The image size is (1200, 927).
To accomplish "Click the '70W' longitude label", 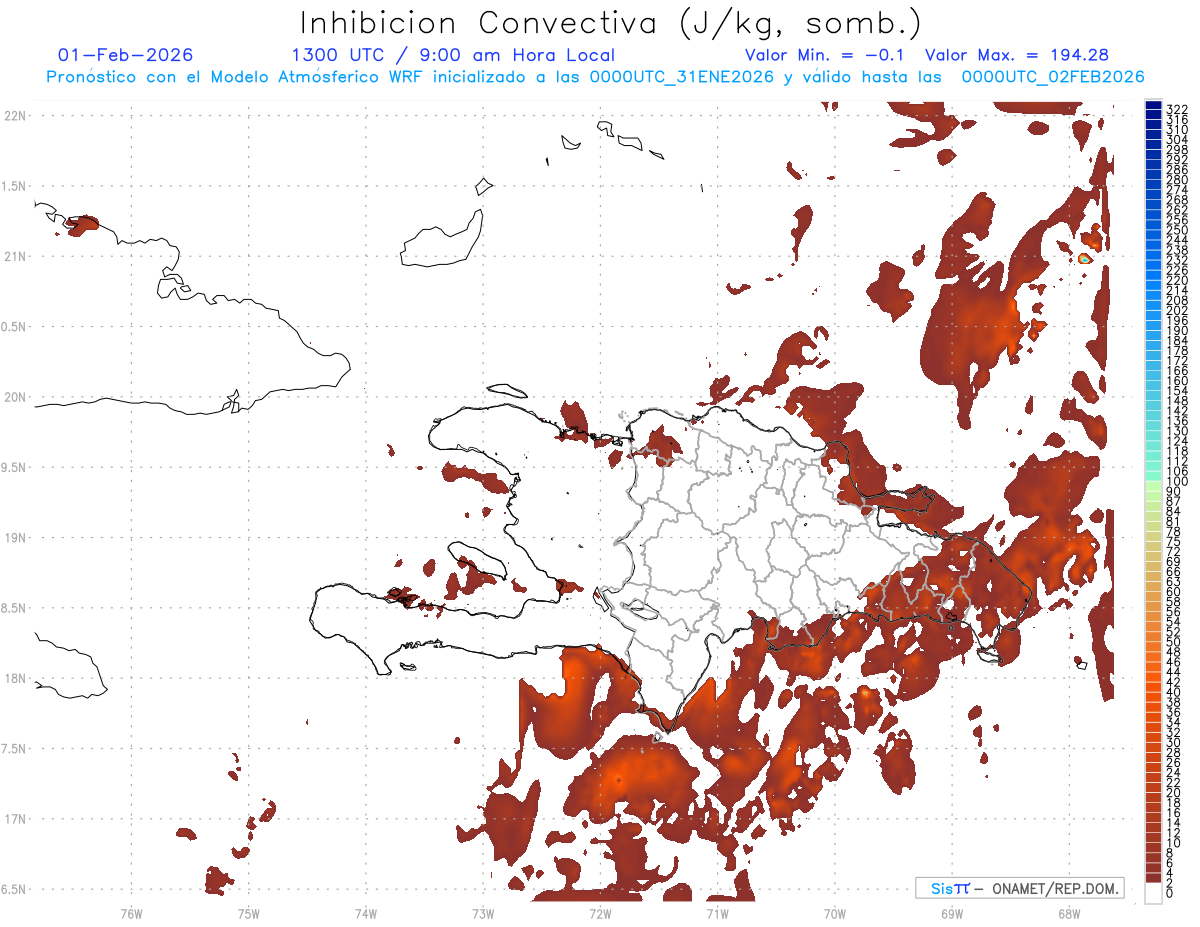I will (x=835, y=913).
